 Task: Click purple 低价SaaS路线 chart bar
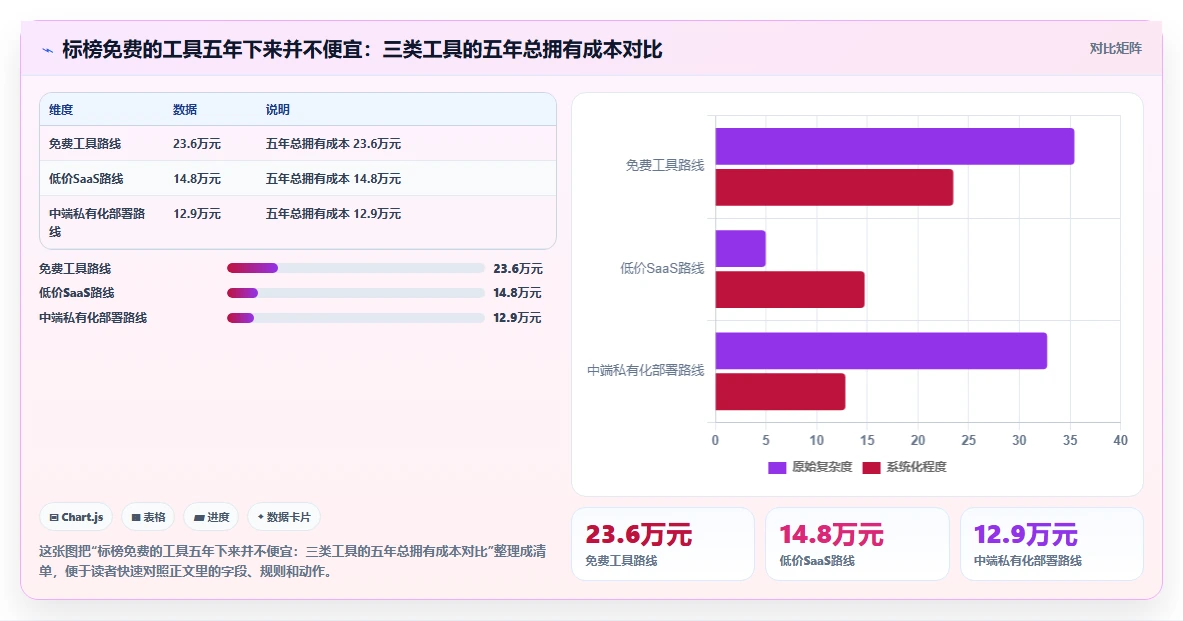click(740, 248)
